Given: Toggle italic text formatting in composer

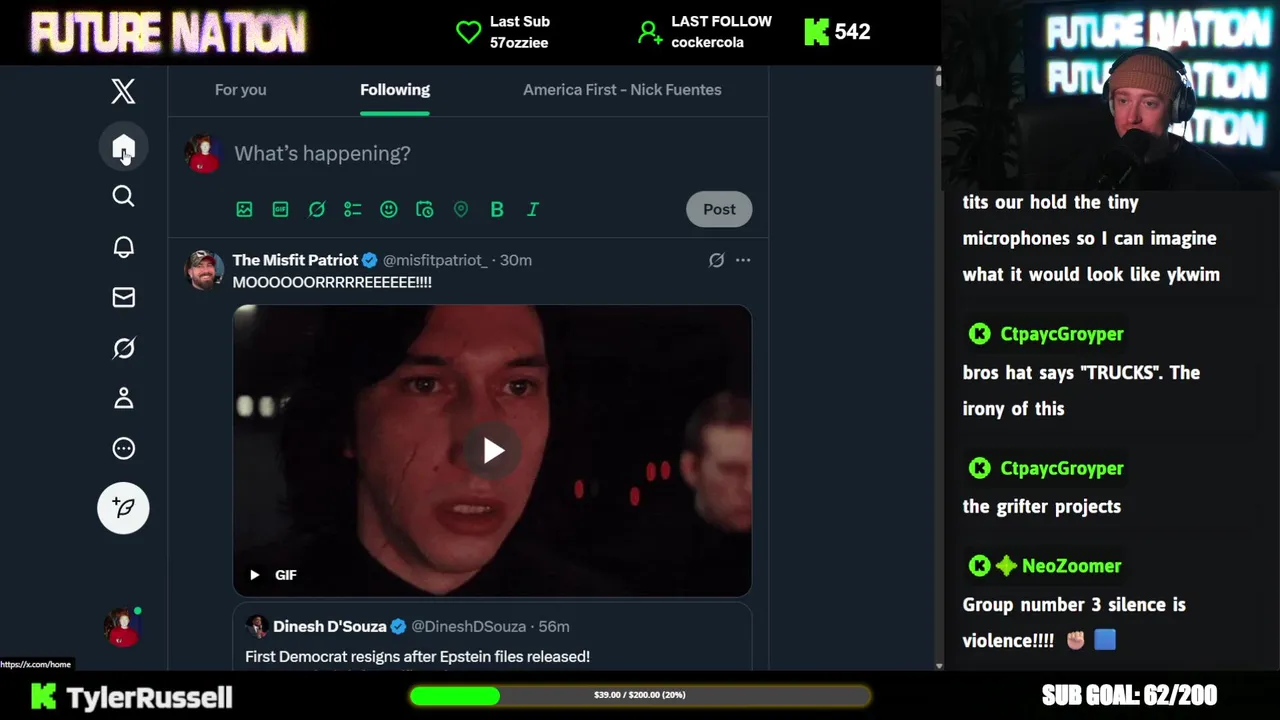Looking at the screenshot, I should click(532, 209).
